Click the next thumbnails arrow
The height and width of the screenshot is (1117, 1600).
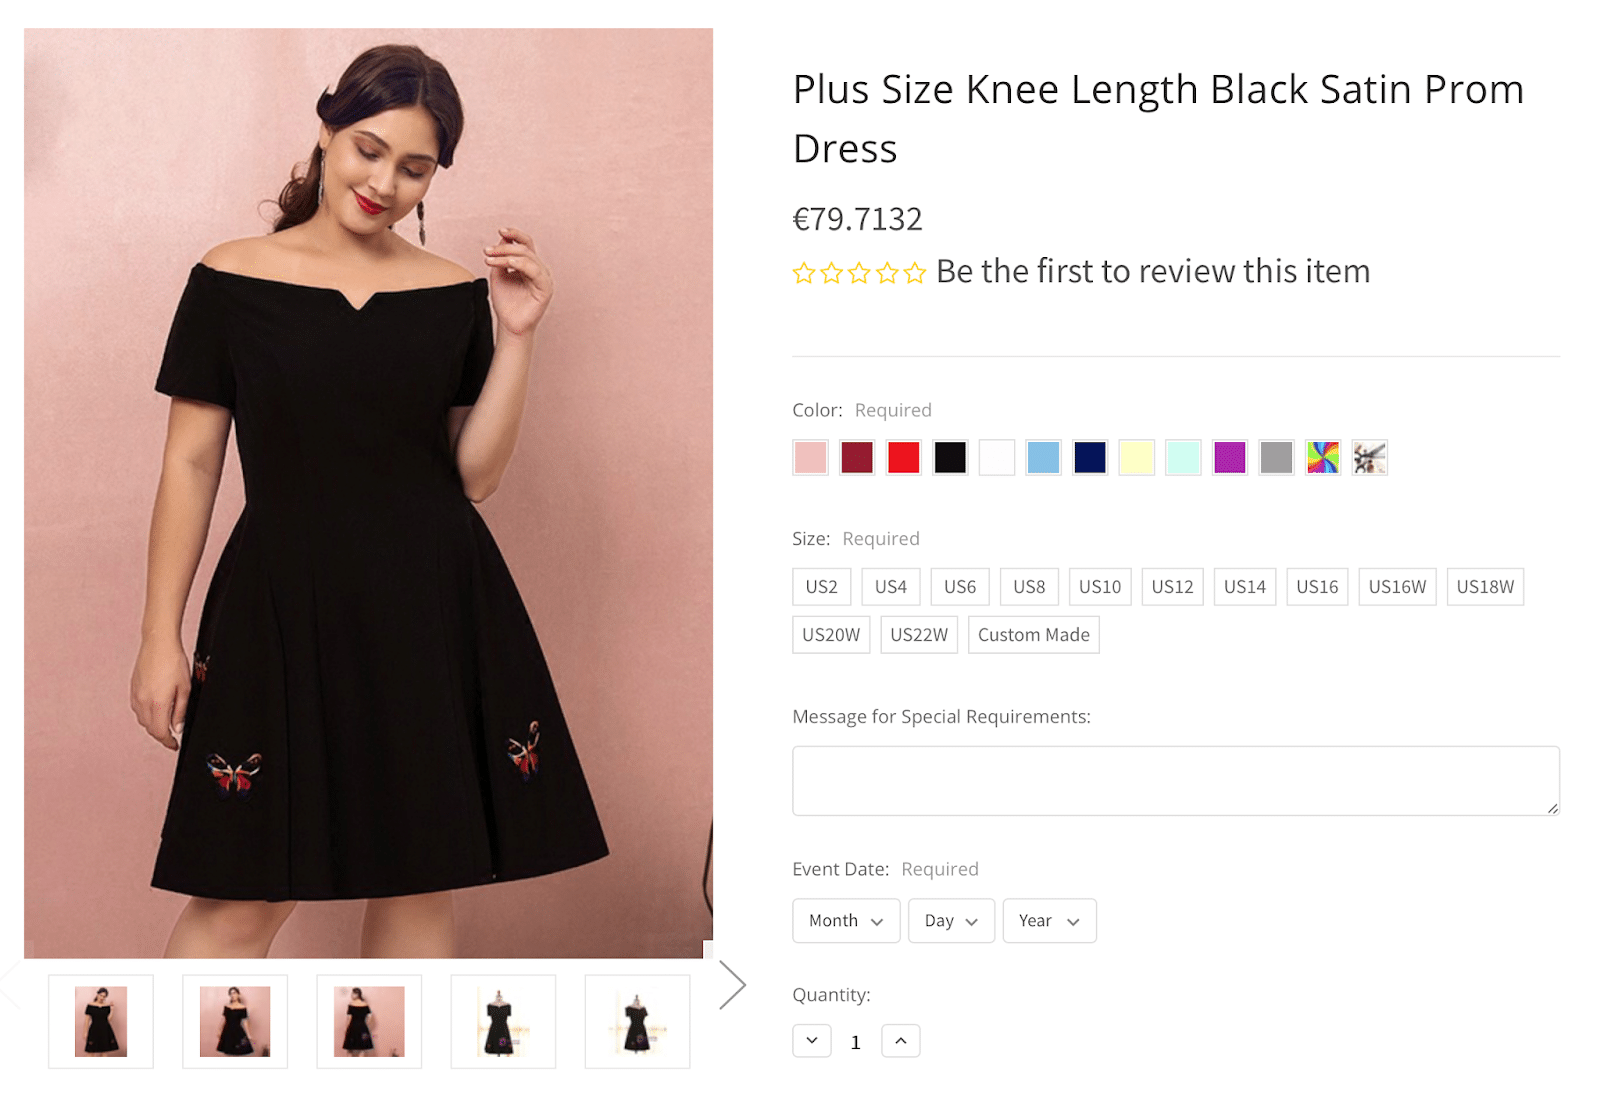click(733, 985)
